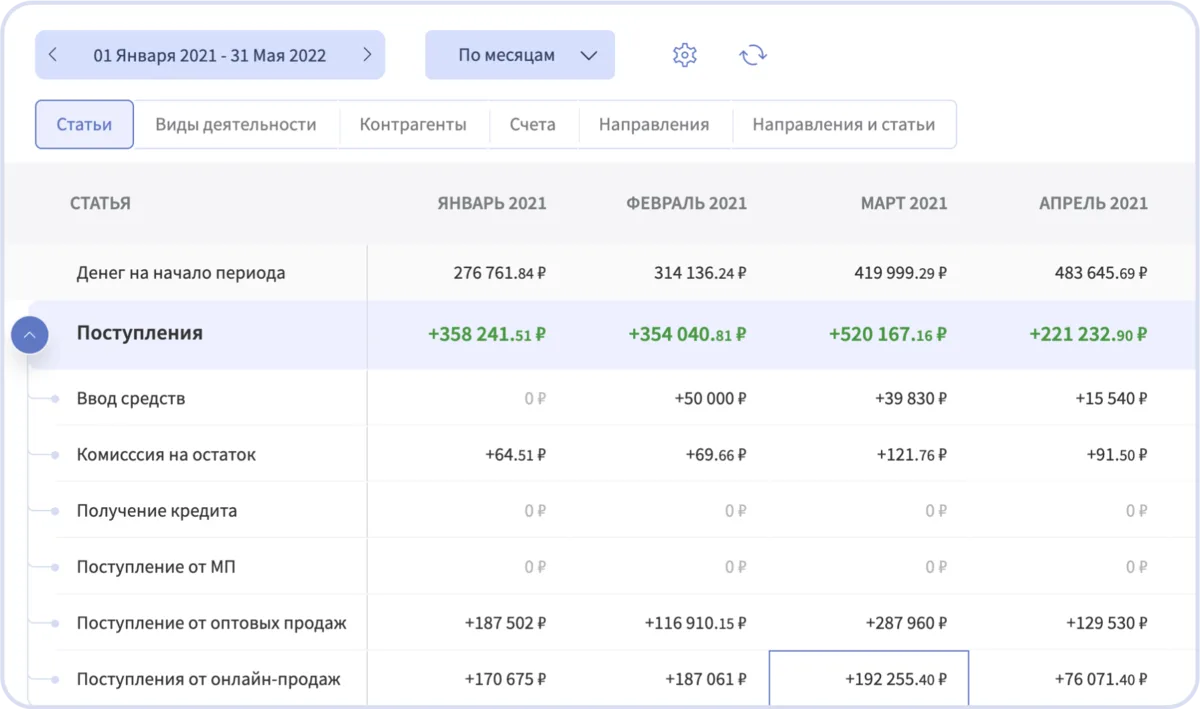The height and width of the screenshot is (709, 1200).
Task: Click the +187 061 ₽ cell
Action: click(x=706, y=679)
